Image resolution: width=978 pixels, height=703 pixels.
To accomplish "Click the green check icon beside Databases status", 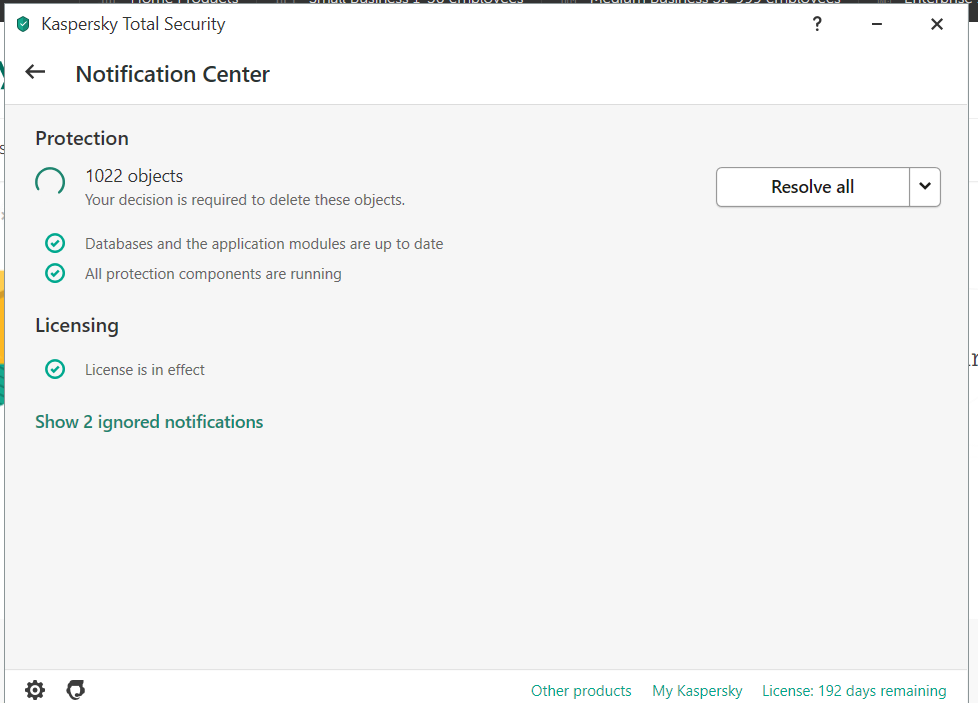I will coord(55,243).
